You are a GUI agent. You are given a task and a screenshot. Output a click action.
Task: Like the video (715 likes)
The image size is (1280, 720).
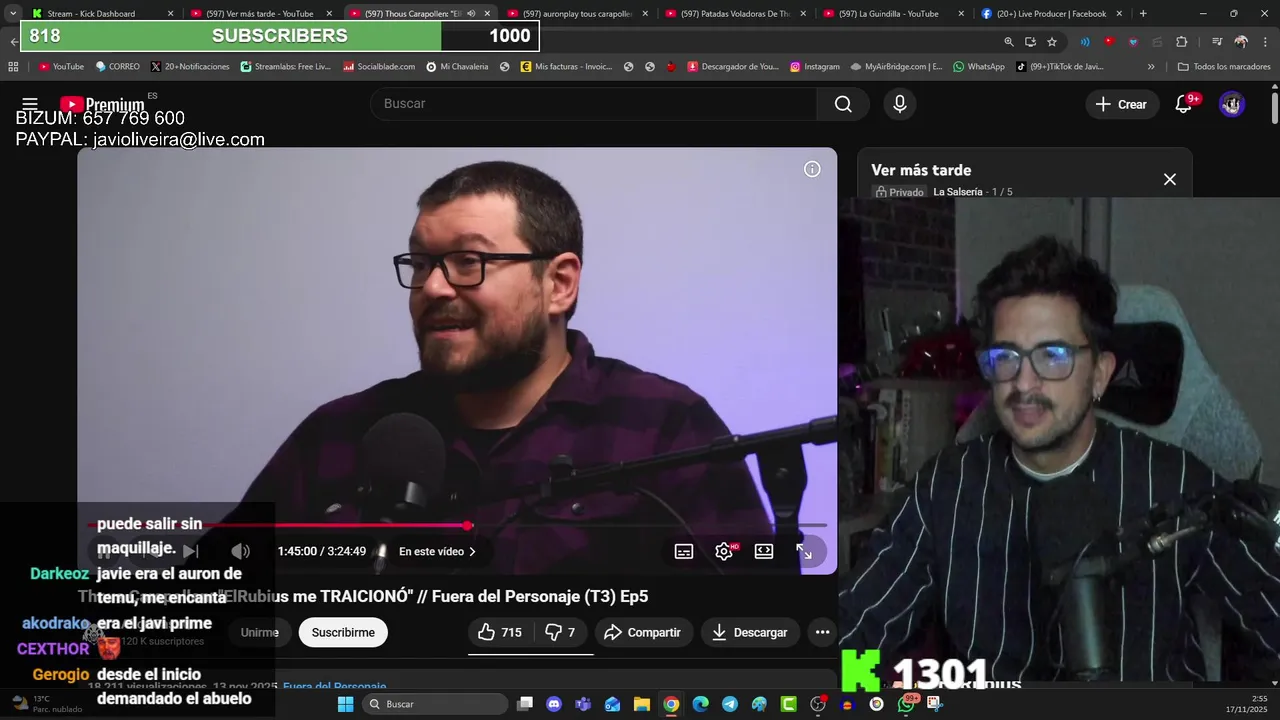tap(499, 632)
